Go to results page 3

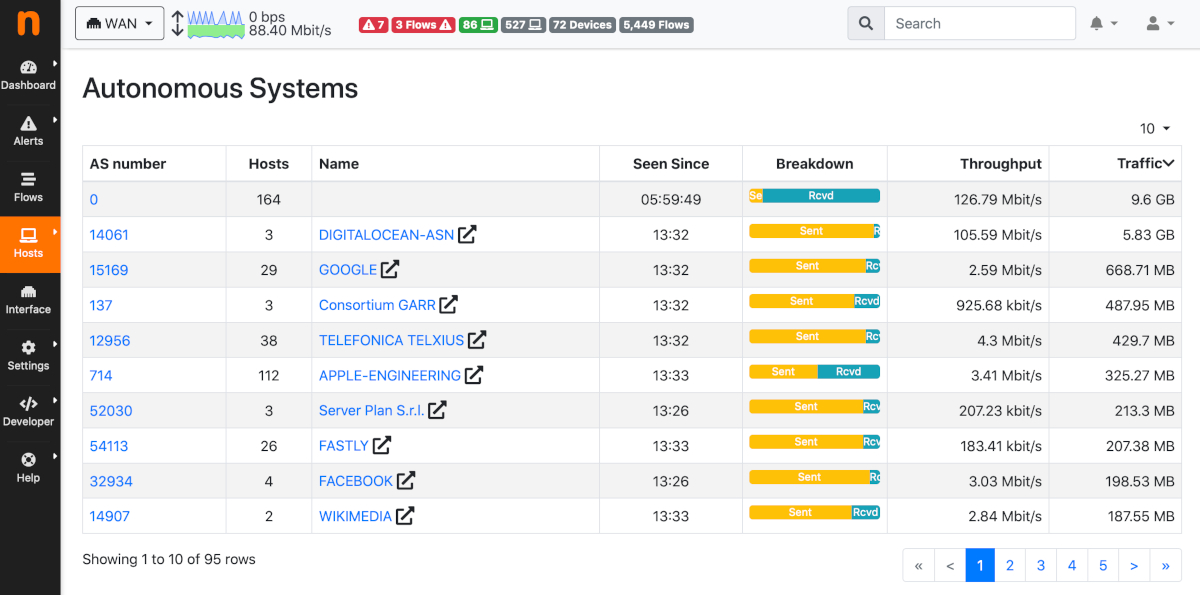coord(1040,565)
